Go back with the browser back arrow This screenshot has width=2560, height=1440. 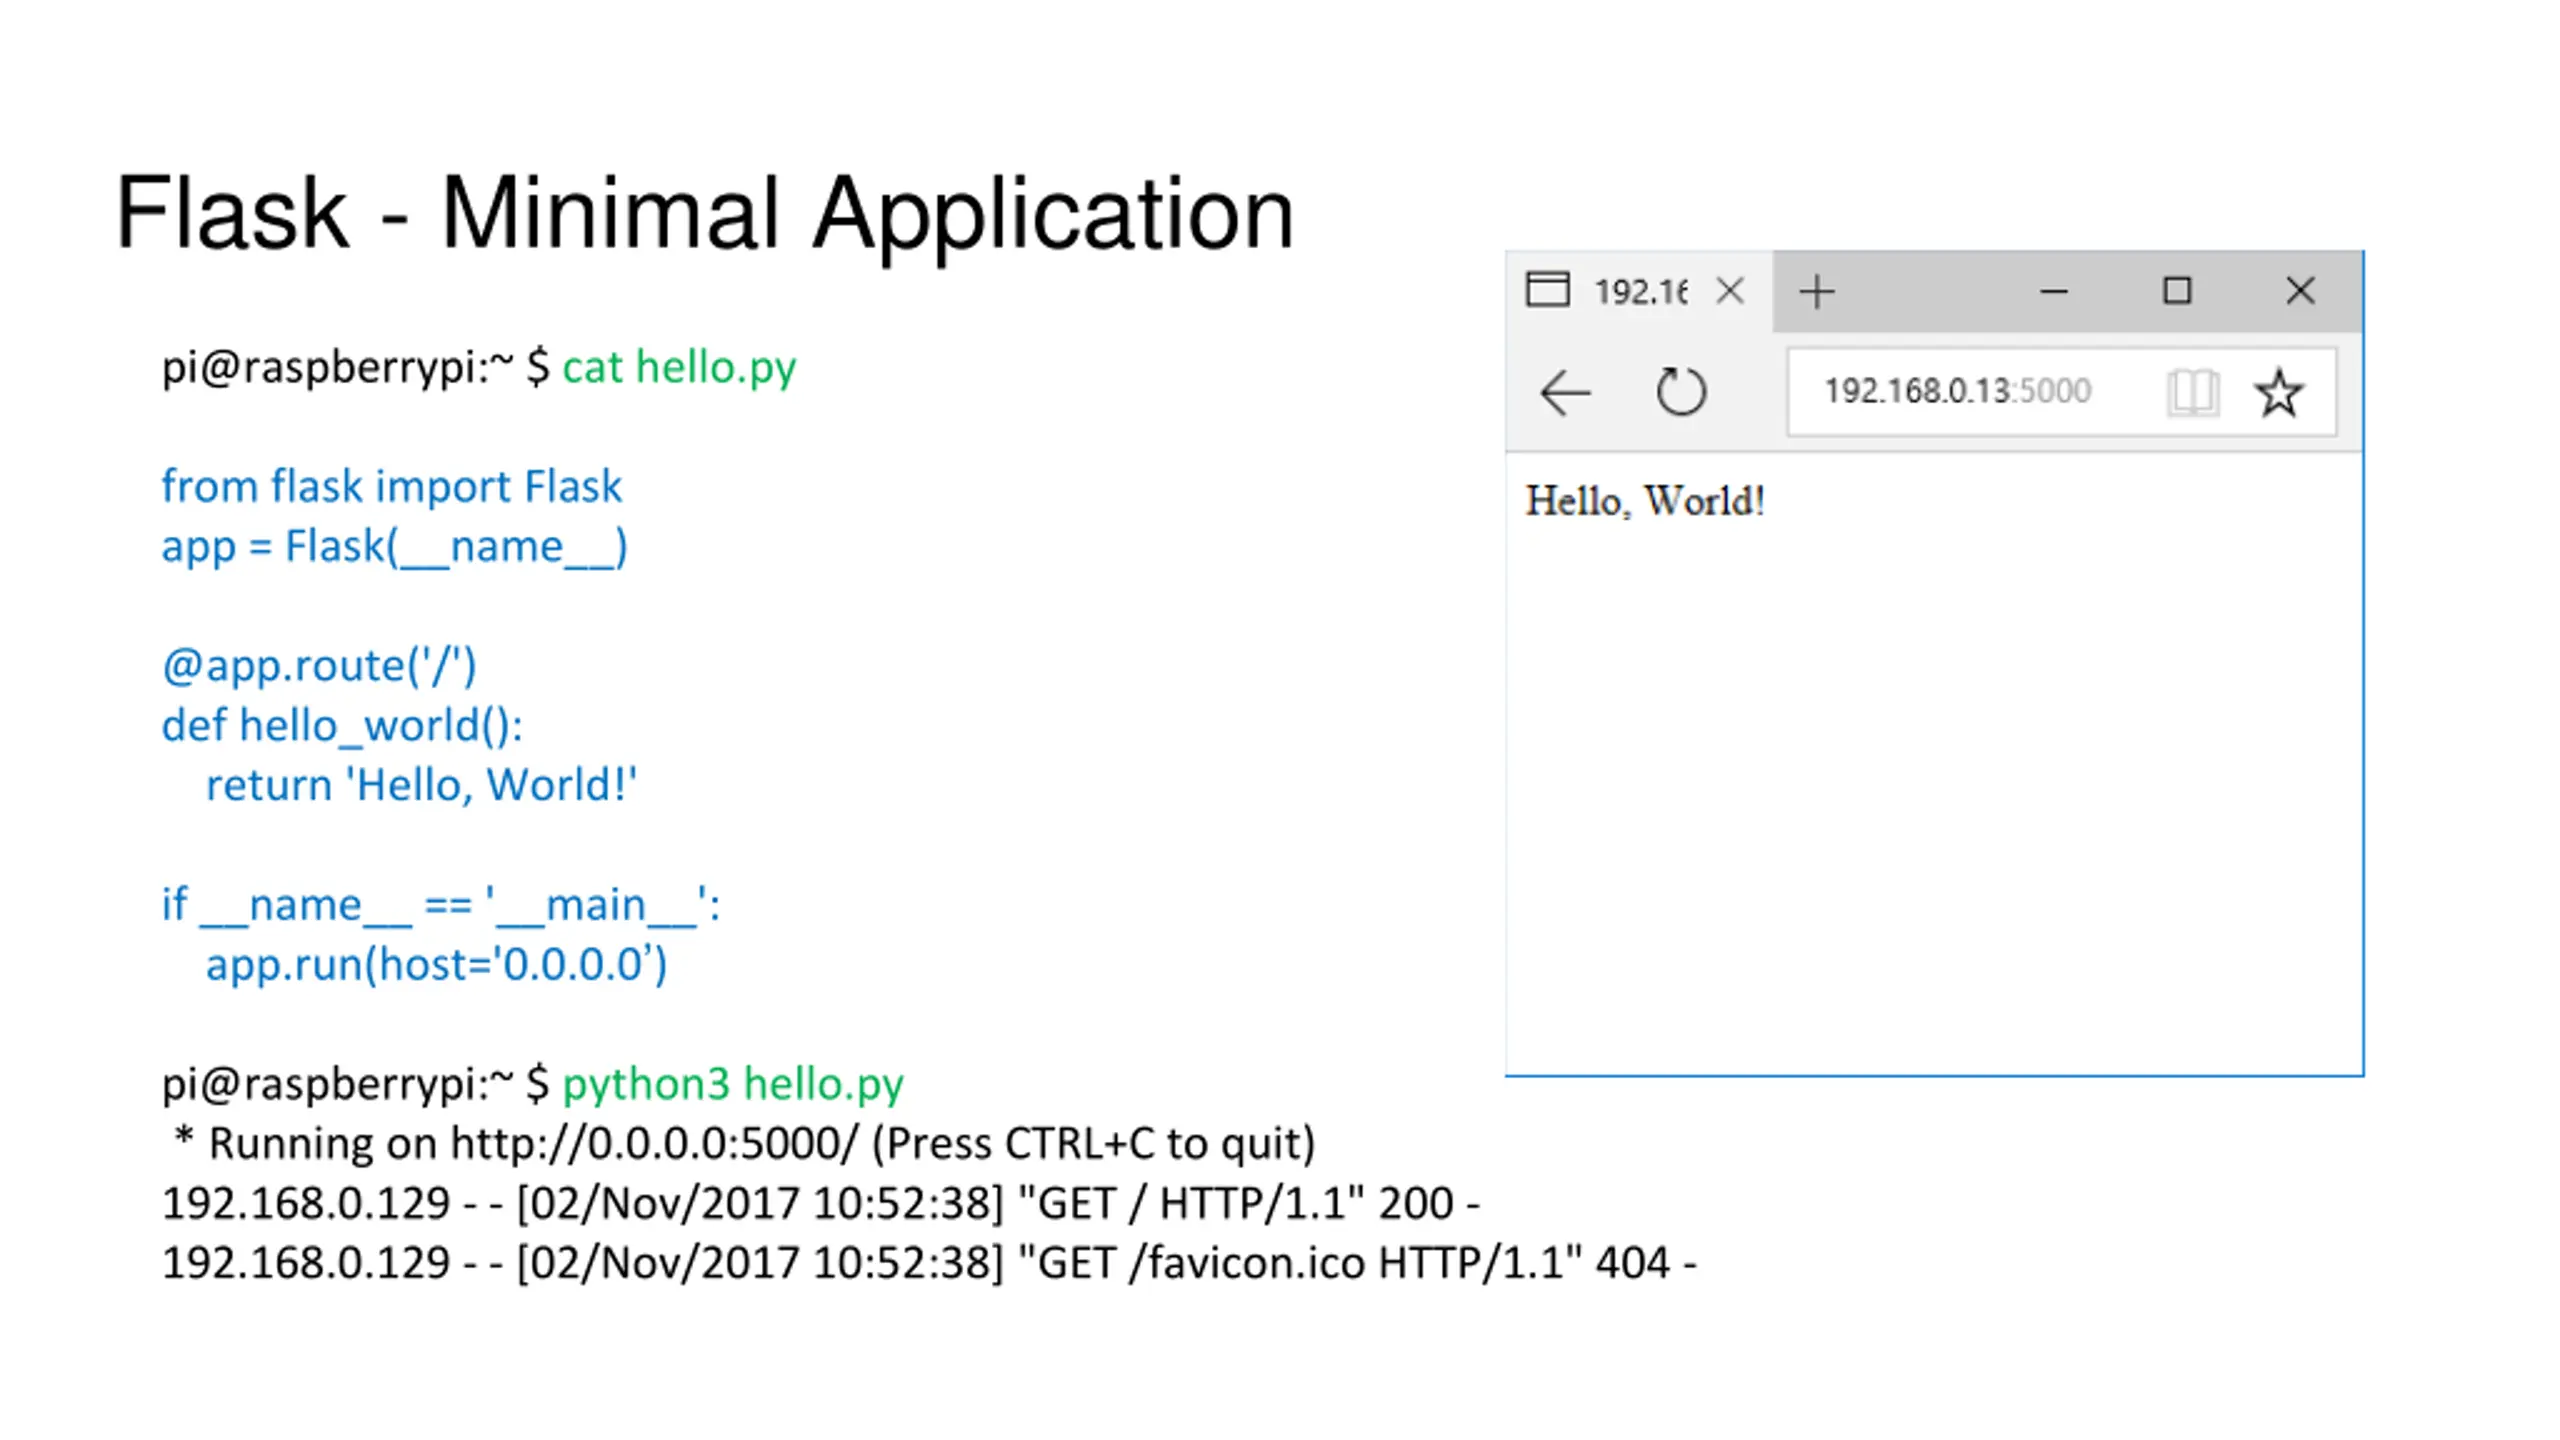(x=1565, y=392)
